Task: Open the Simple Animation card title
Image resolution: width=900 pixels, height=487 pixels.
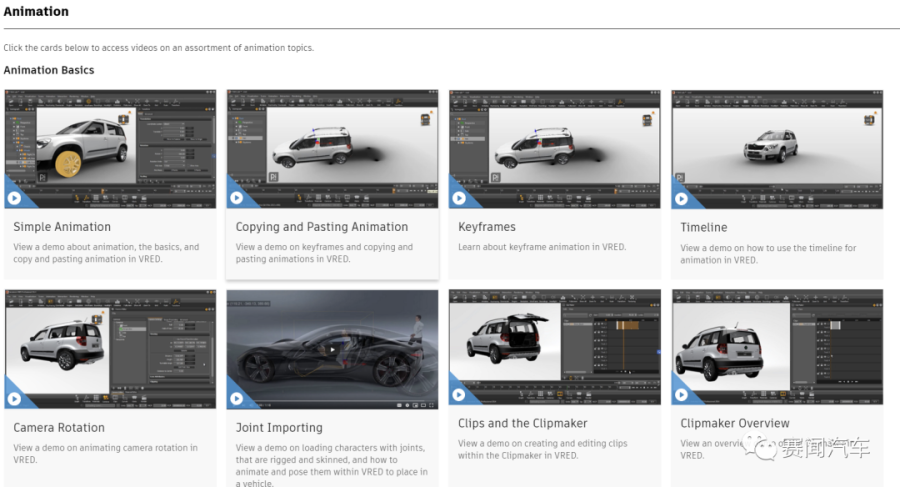Action: pos(62,227)
